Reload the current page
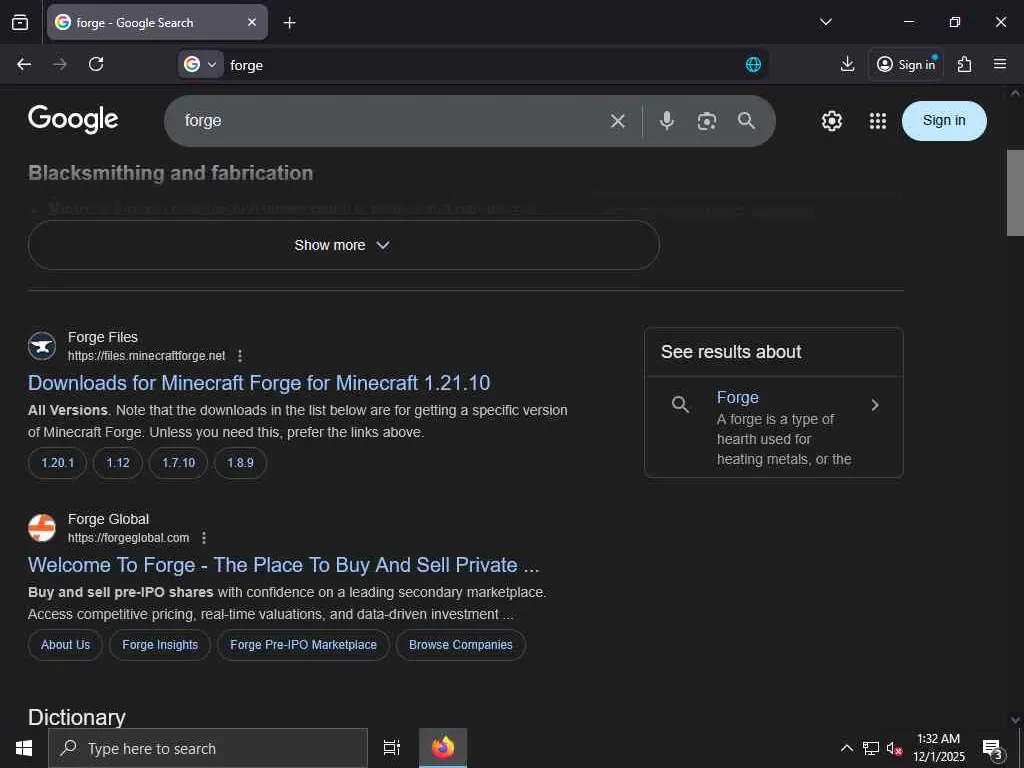The height and width of the screenshot is (768, 1024). tap(96, 64)
